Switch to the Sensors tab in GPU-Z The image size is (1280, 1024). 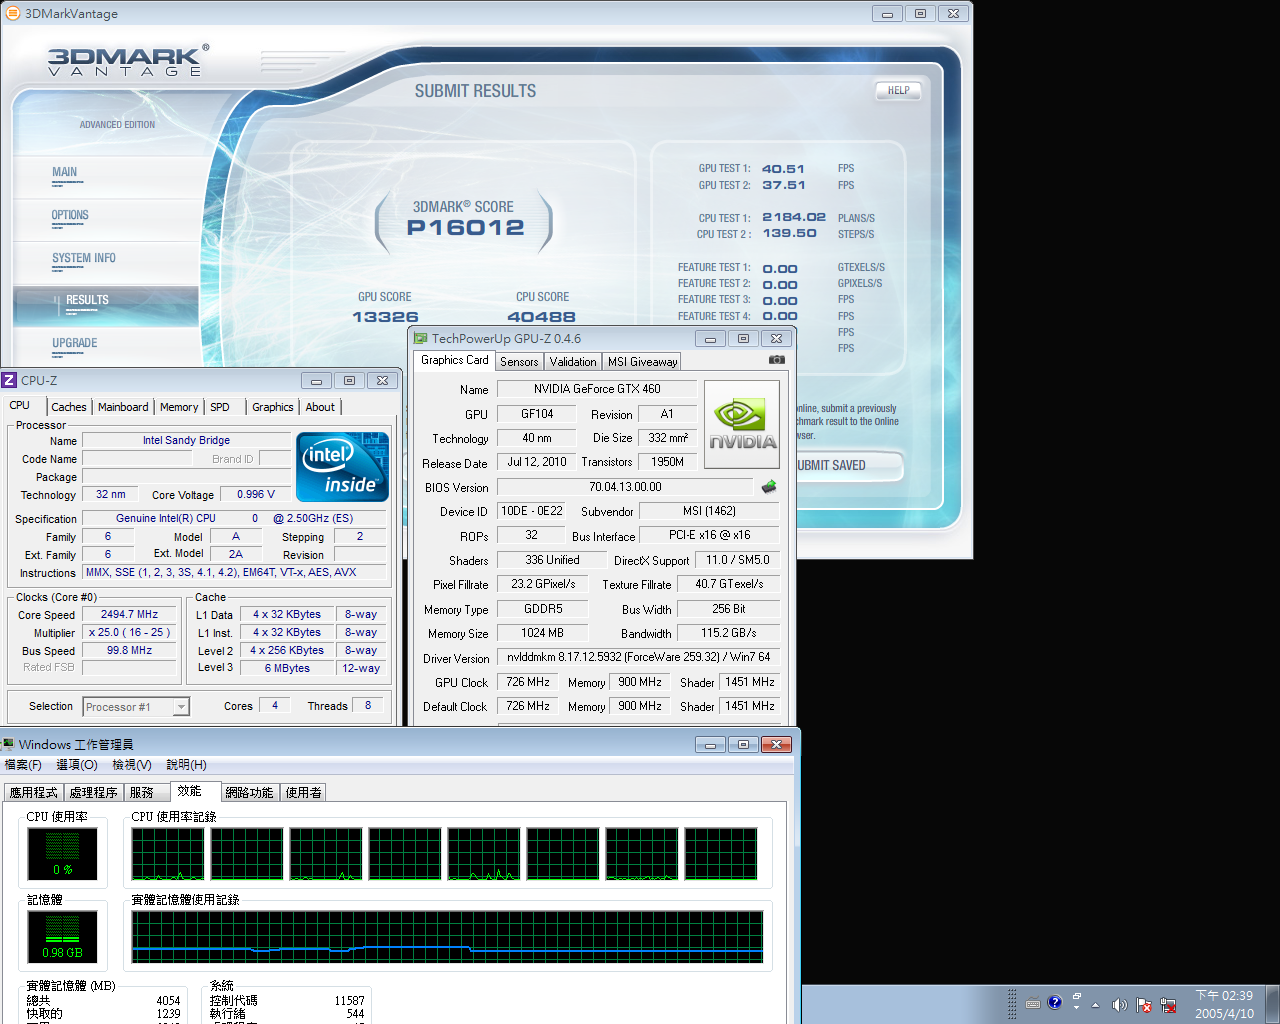519,362
